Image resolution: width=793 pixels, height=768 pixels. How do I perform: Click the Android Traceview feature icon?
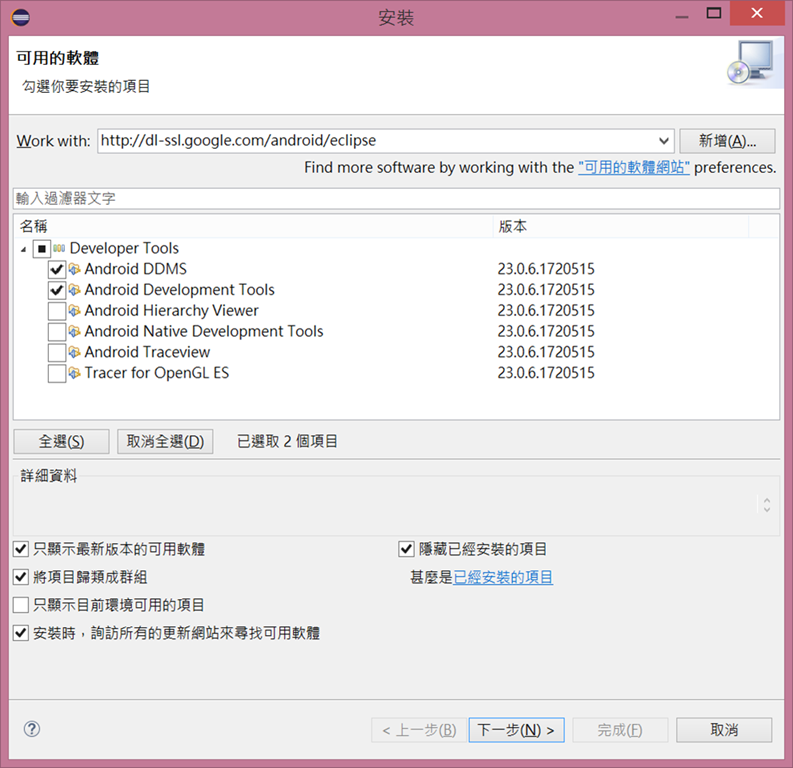point(74,352)
